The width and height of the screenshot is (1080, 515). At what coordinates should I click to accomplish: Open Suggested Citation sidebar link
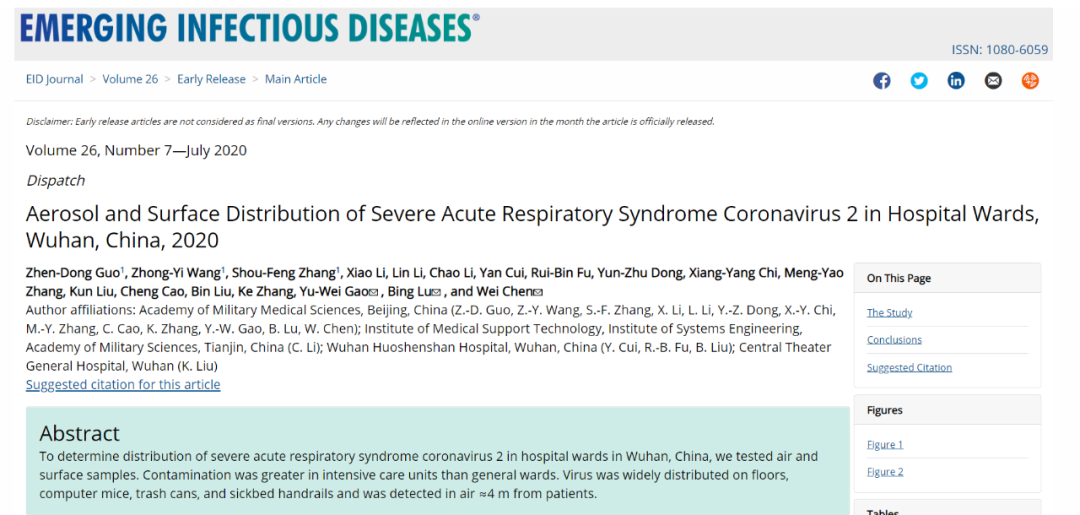point(909,368)
